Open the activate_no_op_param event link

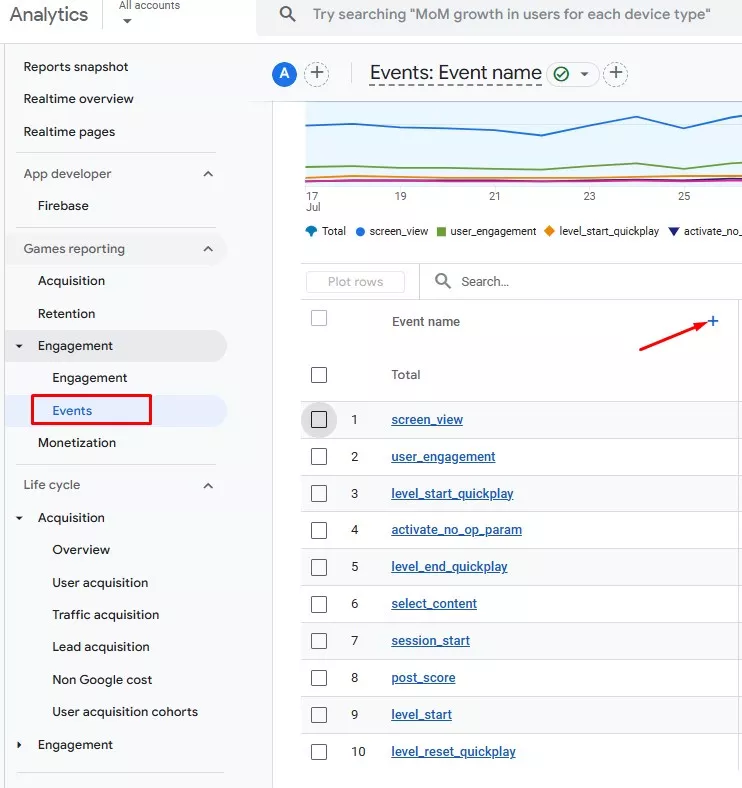(x=456, y=530)
